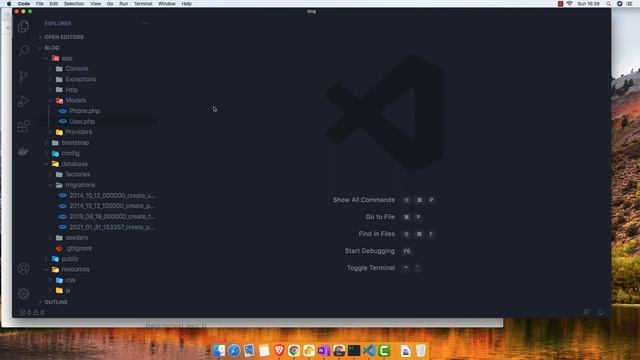Open 2021_01_31_153357_create_p... migration file
This screenshot has width=640, height=360.
point(112,227)
